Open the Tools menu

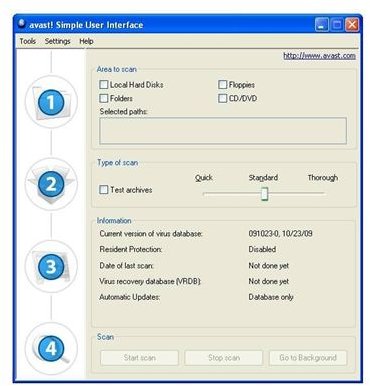[28, 41]
